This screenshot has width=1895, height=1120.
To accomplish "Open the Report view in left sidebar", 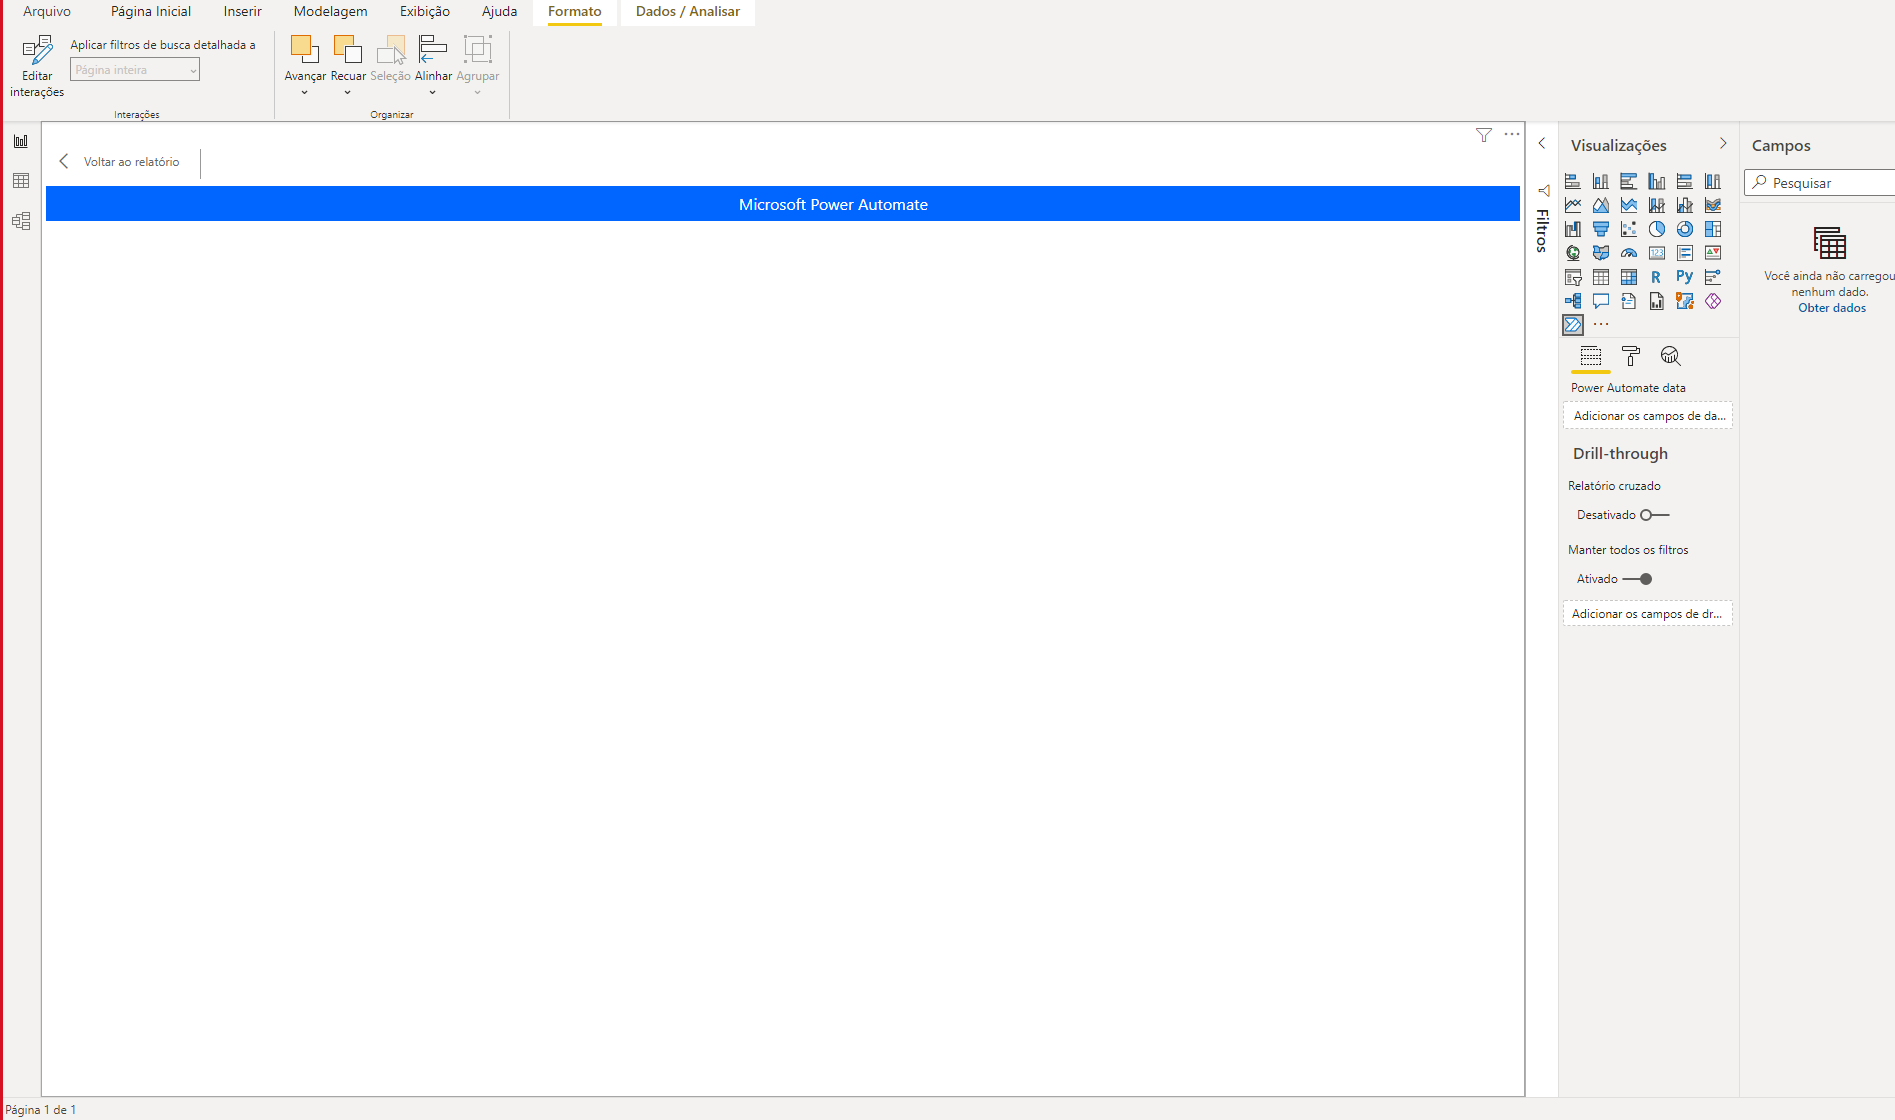I will tap(21, 141).
